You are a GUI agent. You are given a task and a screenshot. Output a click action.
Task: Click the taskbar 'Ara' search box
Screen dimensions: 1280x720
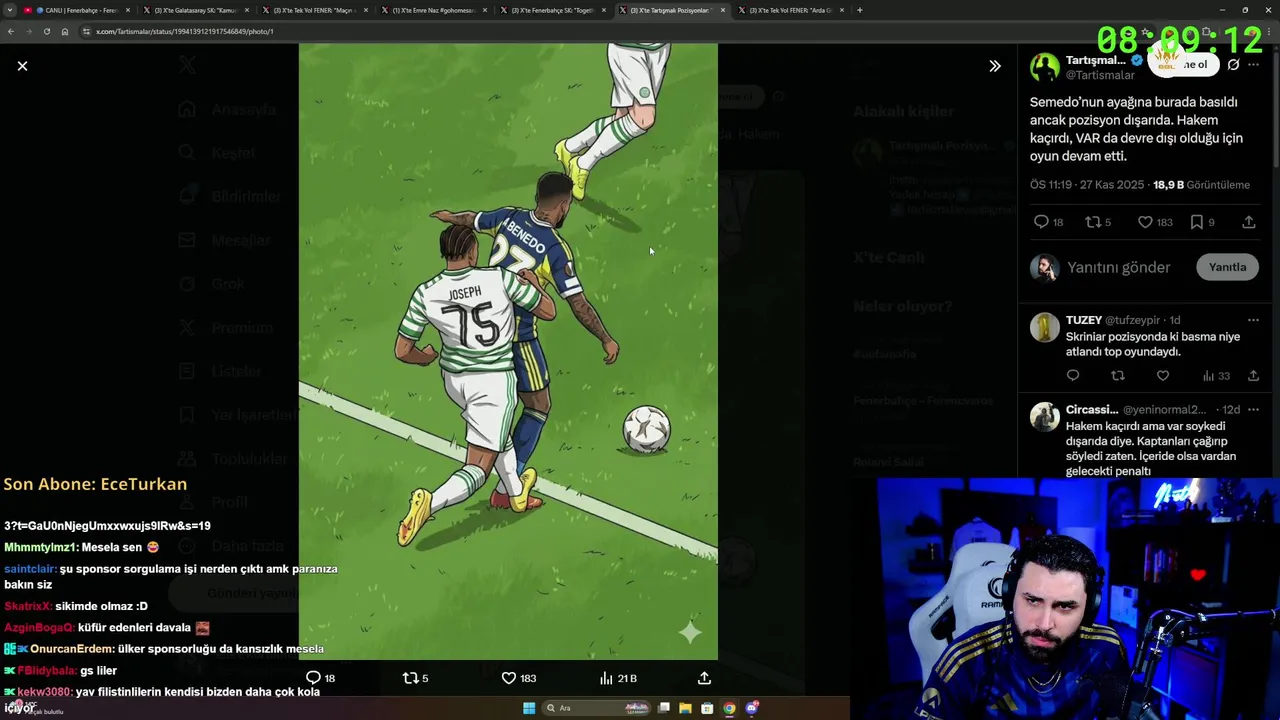pos(596,708)
